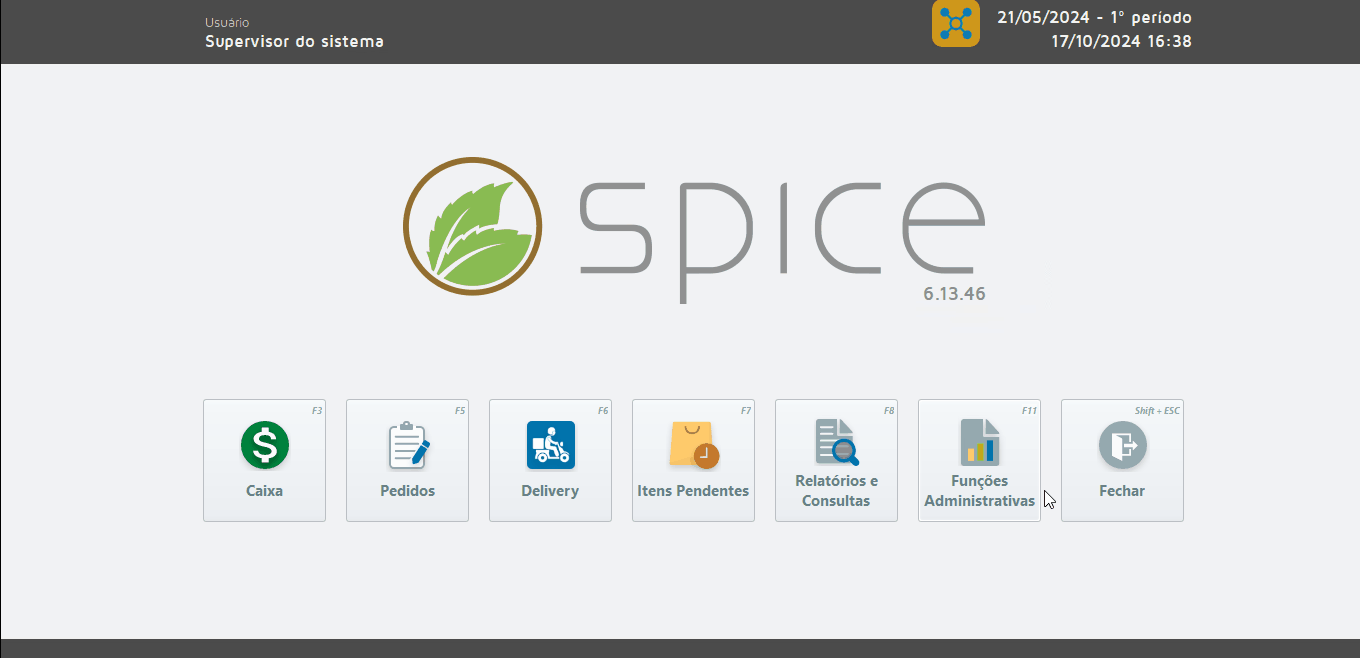
Task: Open Itens Pendentes shopping bag tile
Action: coord(693,461)
